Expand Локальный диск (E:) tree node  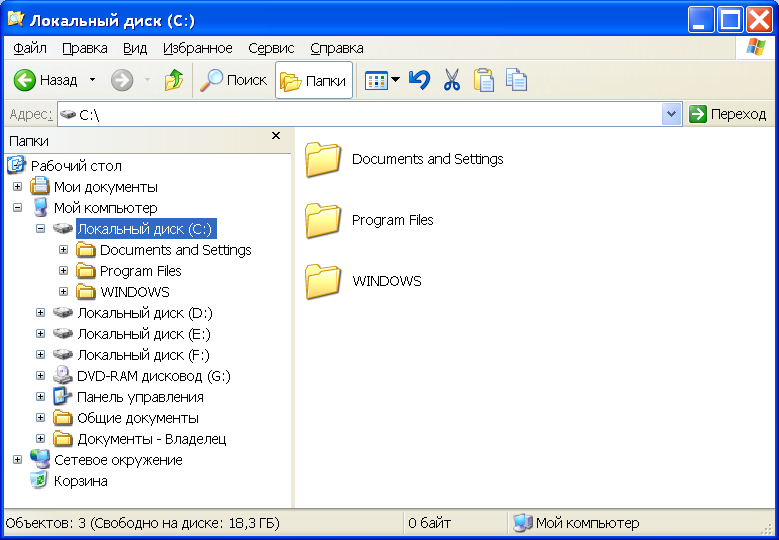click(x=41, y=333)
